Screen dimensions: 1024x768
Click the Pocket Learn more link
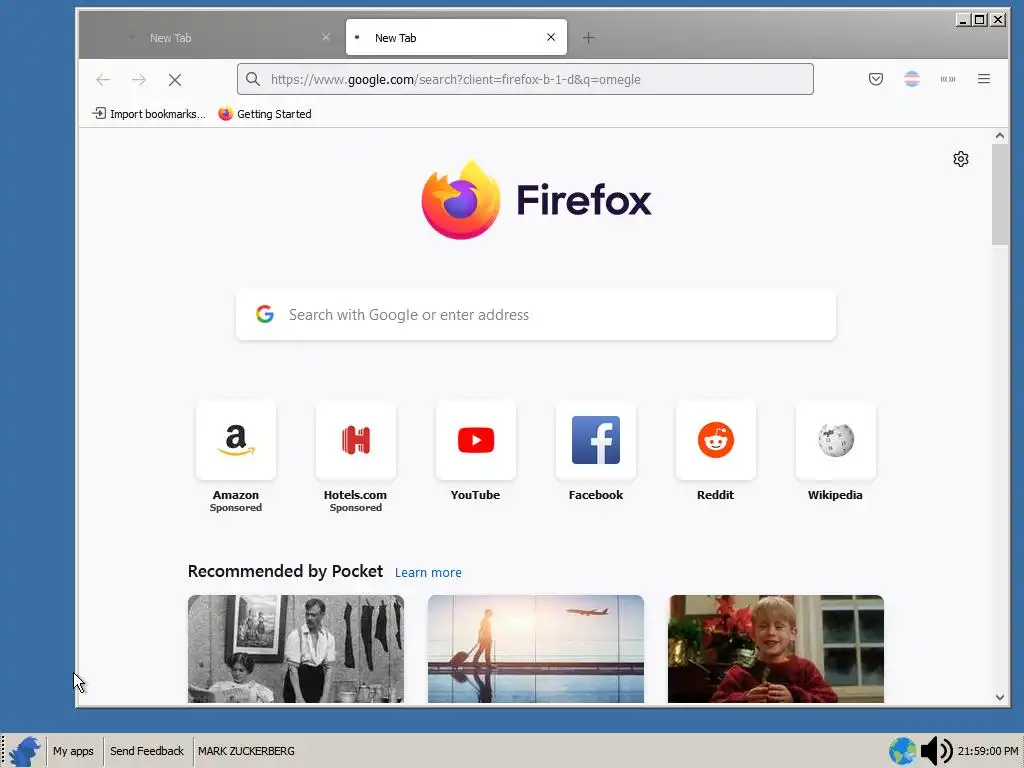pyautogui.click(x=428, y=573)
